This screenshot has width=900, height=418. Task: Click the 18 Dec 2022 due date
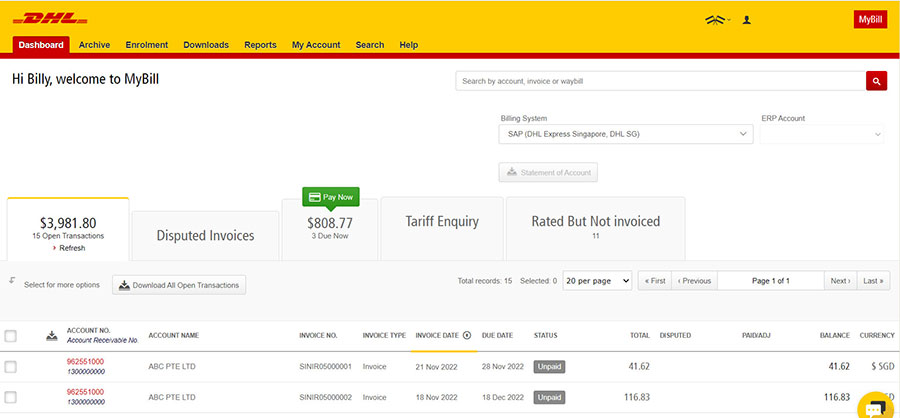[x=503, y=397]
